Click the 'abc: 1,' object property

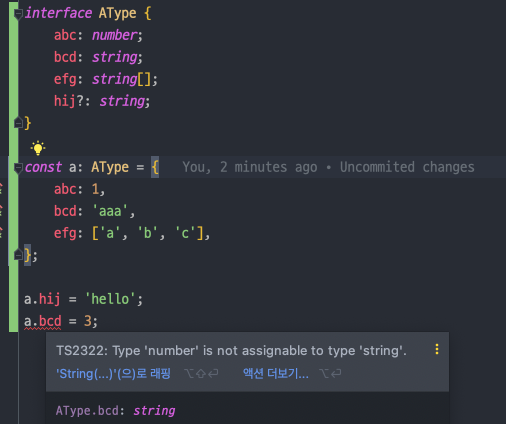(x=80, y=189)
